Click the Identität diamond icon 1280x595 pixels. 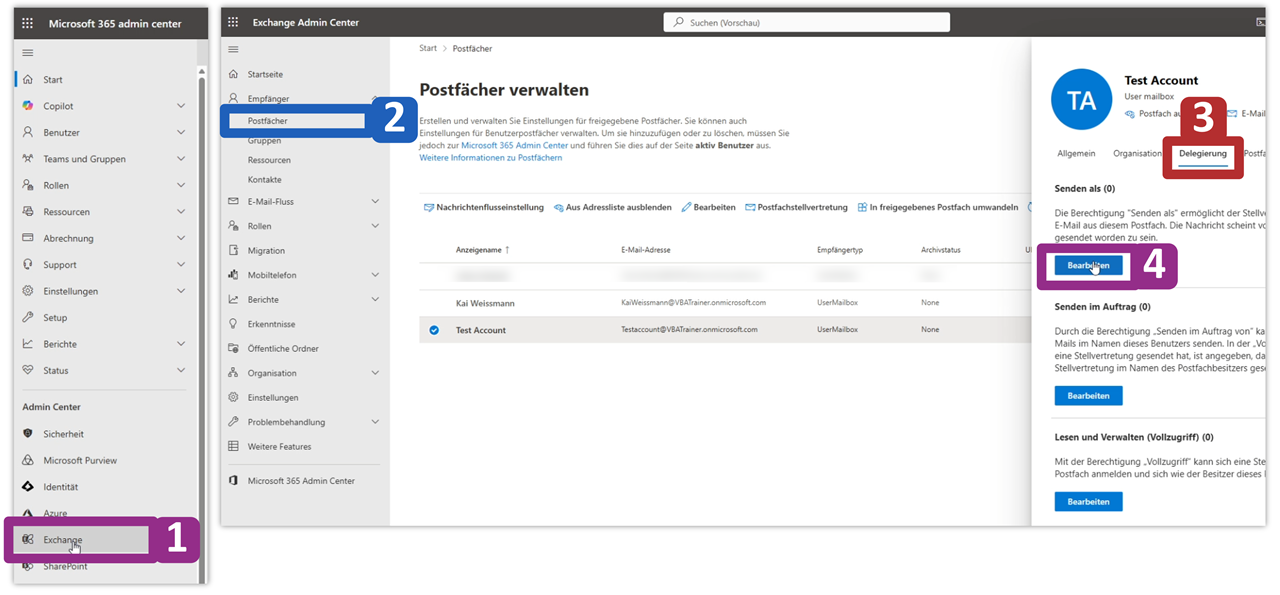28,487
